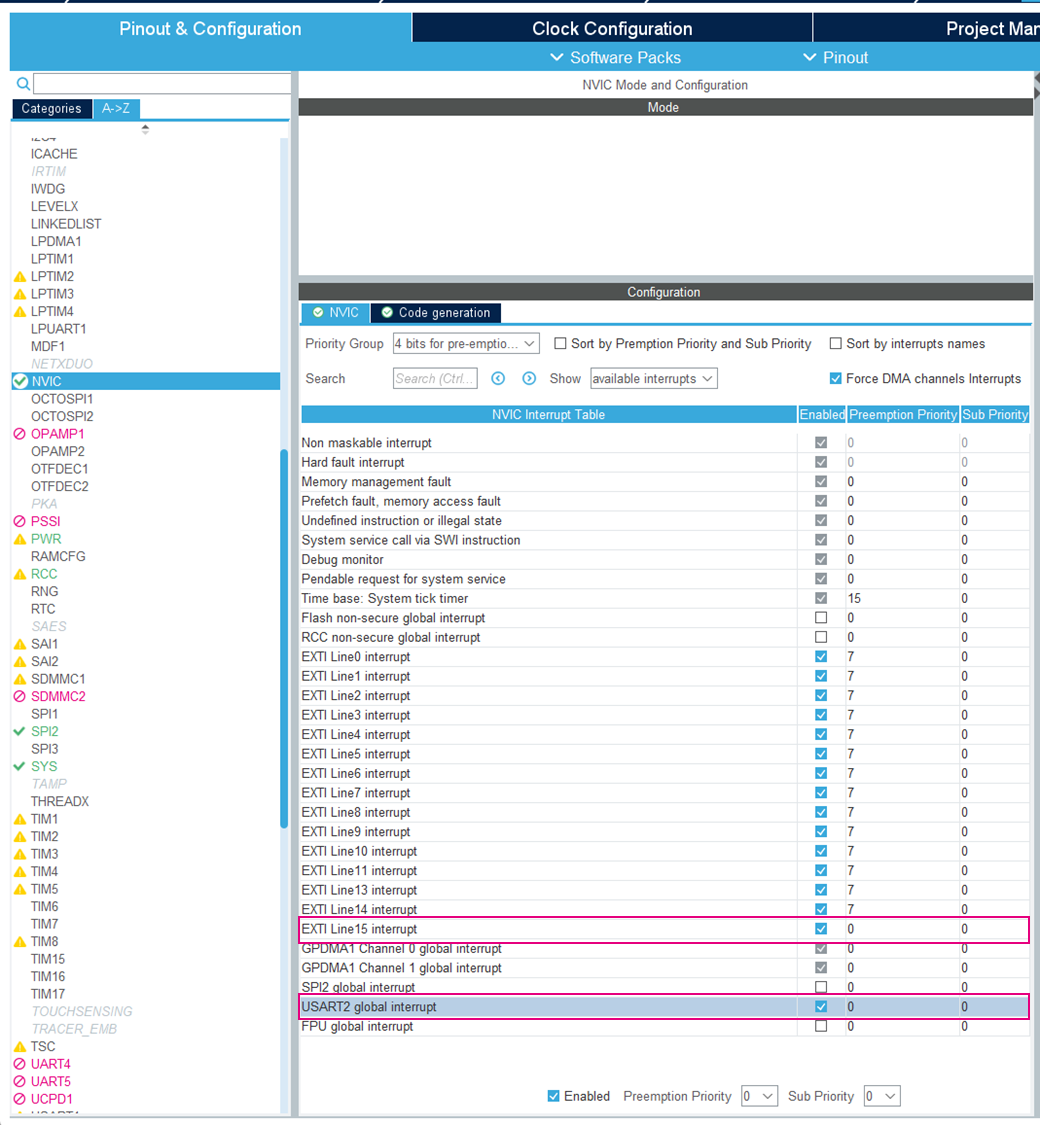Click the search magnifier icon in categories panel
Screen dimensions: 1040x1125
pyautogui.click(x=23, y=84)
